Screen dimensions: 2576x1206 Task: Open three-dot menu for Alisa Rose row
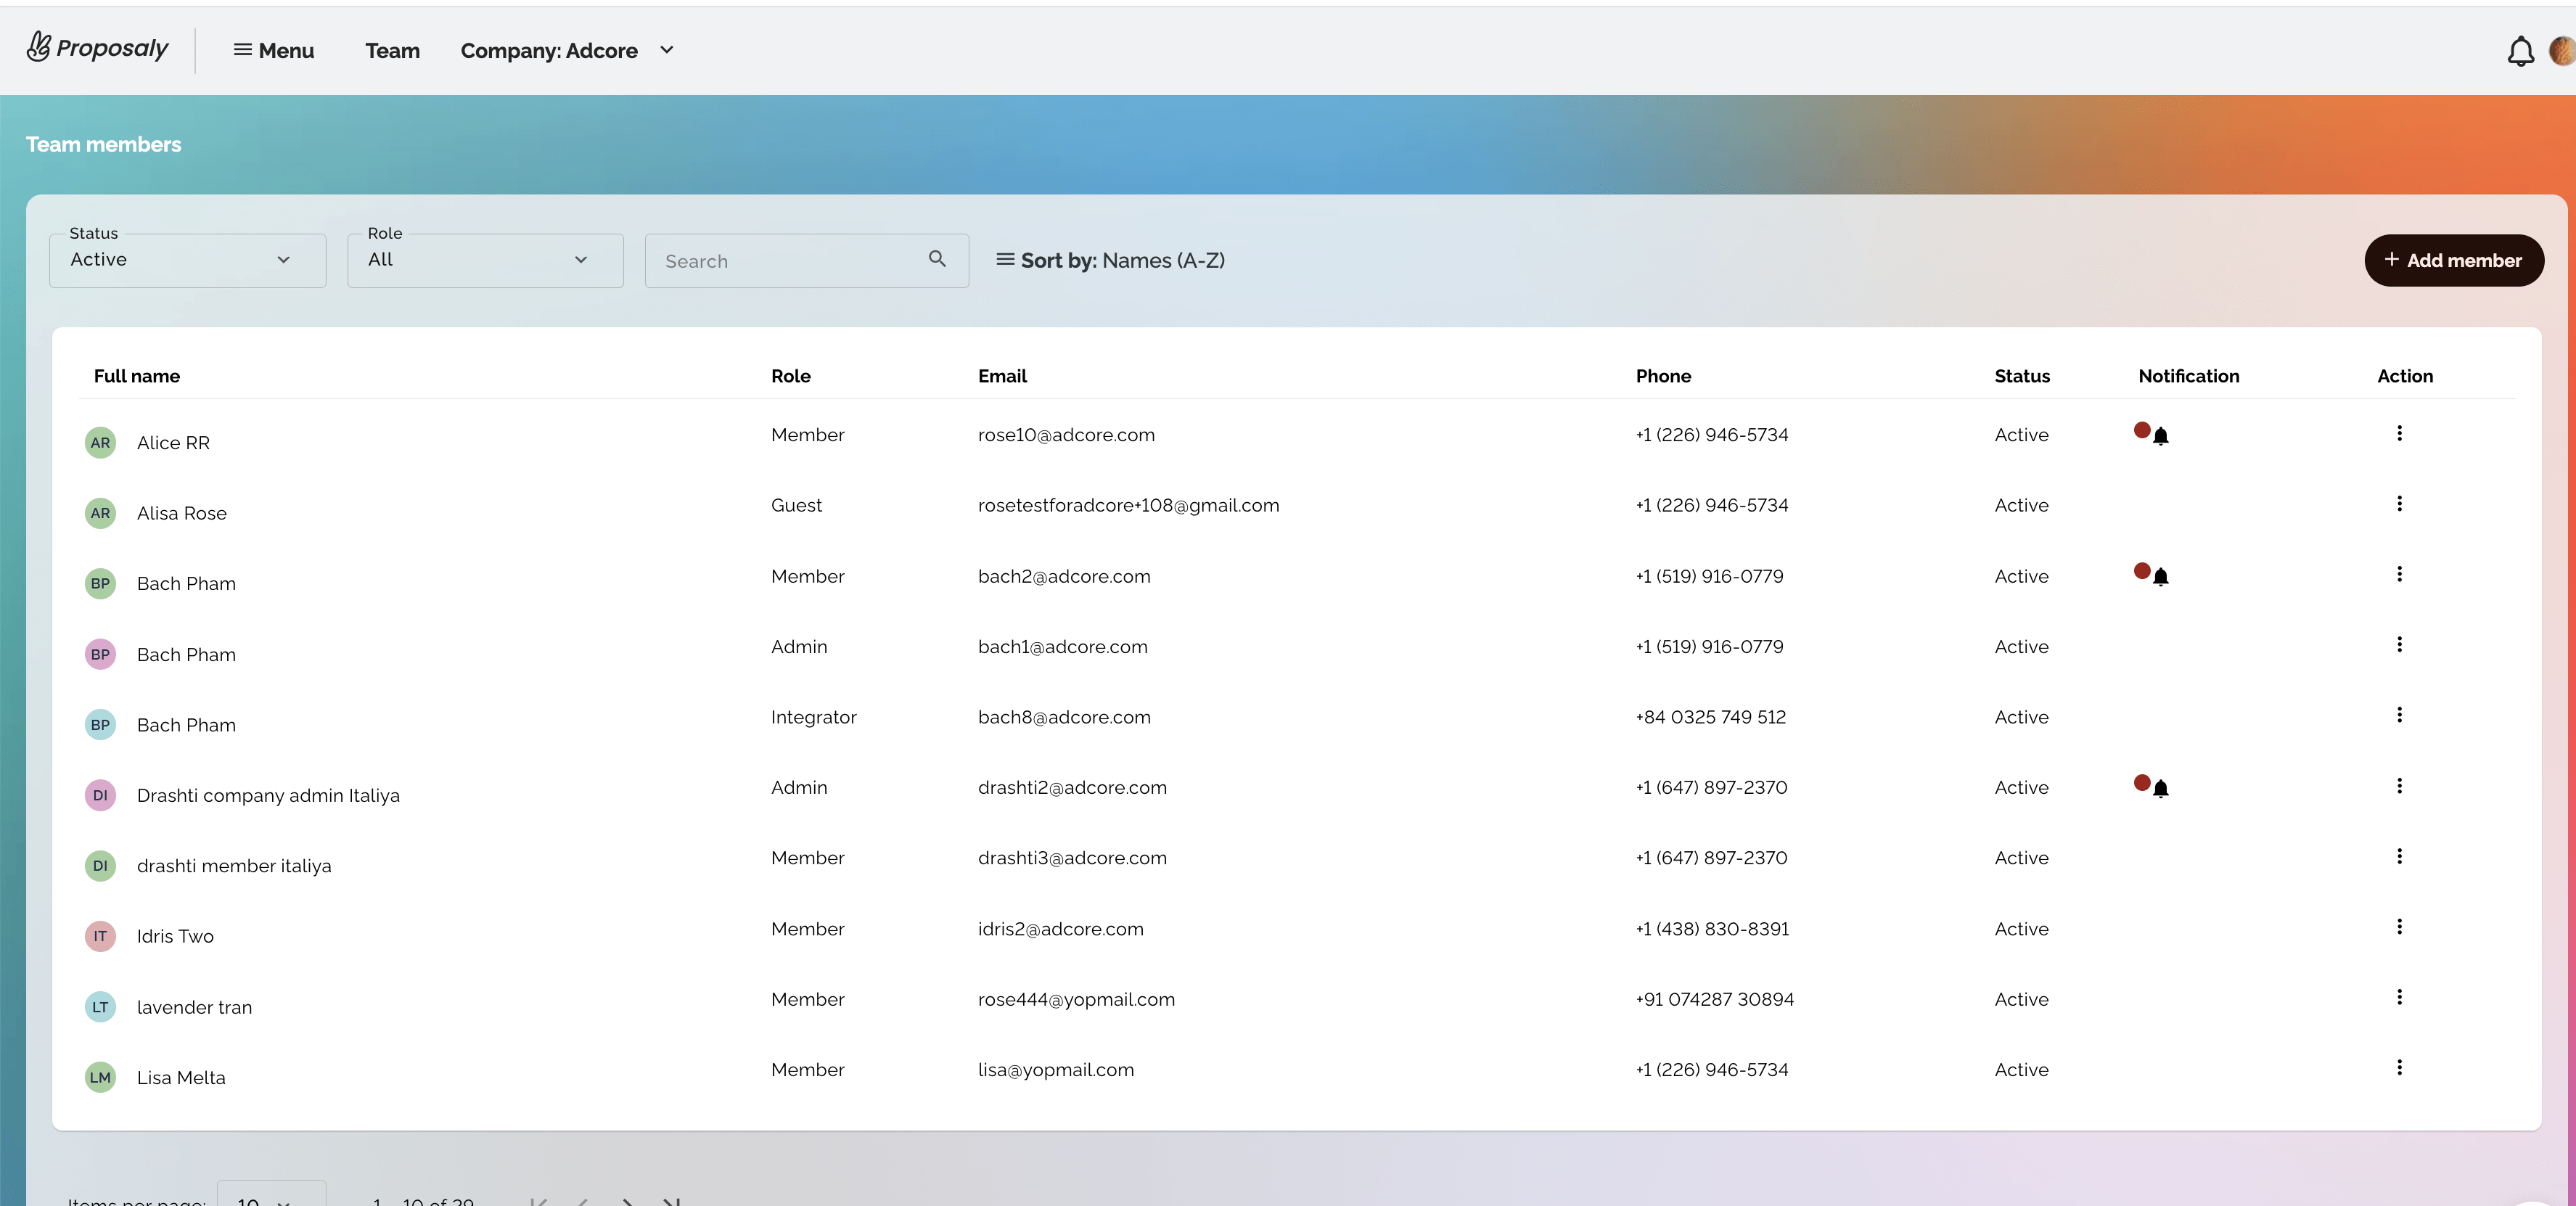coord(2399,504)
